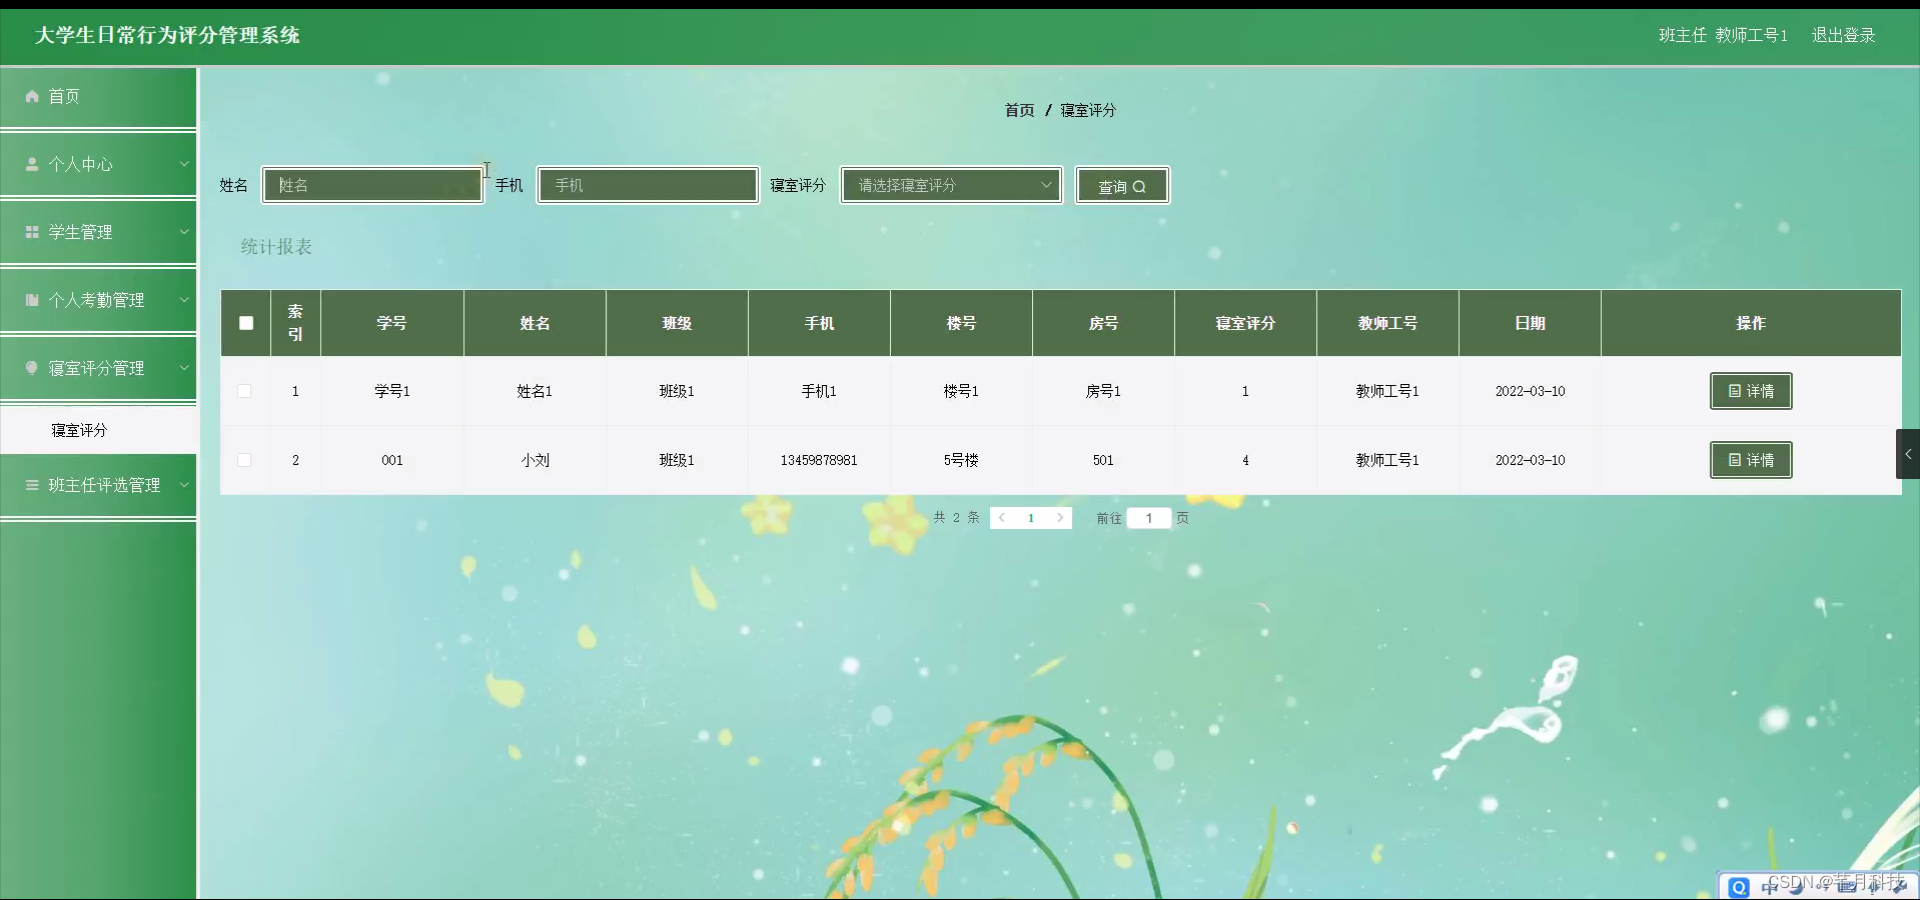
Task: Click the page number input field 前往页
Action: 1148,518
